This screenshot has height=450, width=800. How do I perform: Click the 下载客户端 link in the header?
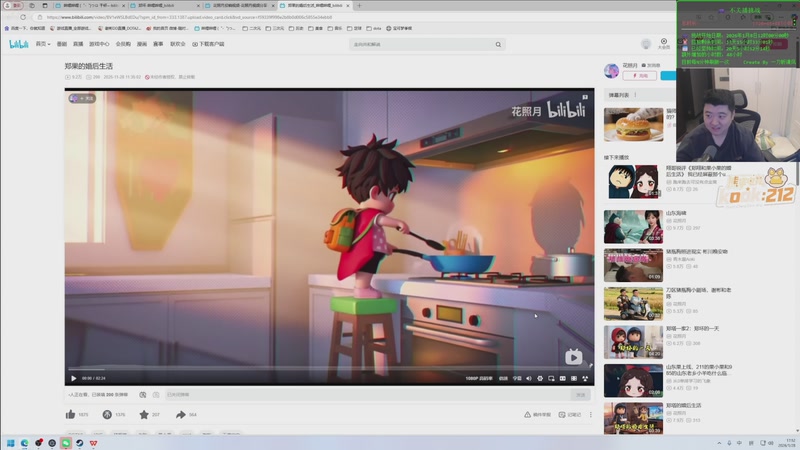(208, 44)
